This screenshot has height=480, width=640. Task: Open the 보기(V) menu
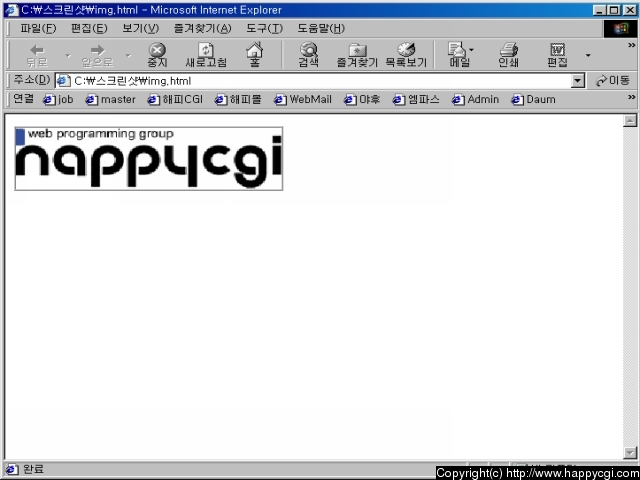point(140,28)
